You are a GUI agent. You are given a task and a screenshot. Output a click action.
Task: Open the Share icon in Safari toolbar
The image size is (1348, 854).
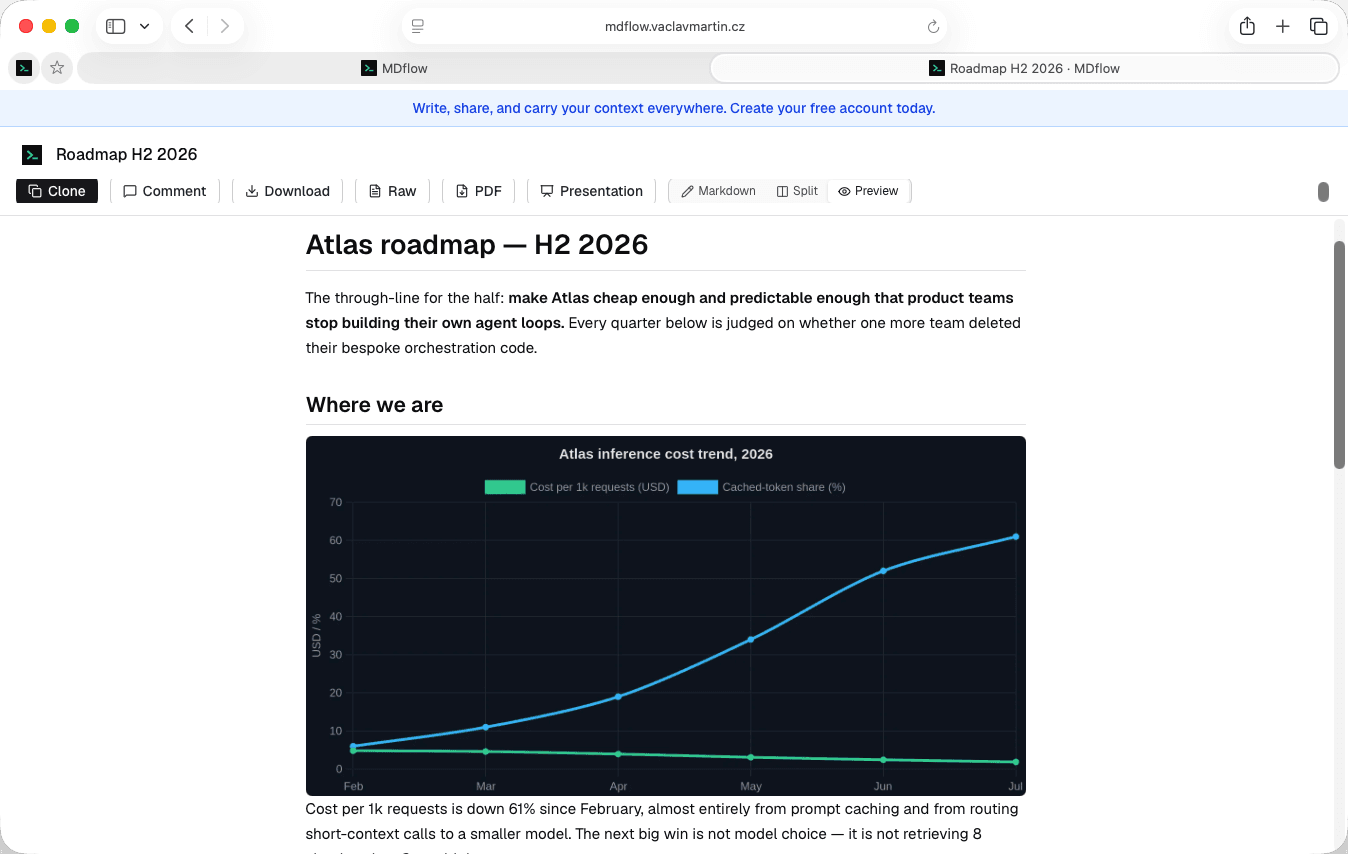[x=1247, y=26]
